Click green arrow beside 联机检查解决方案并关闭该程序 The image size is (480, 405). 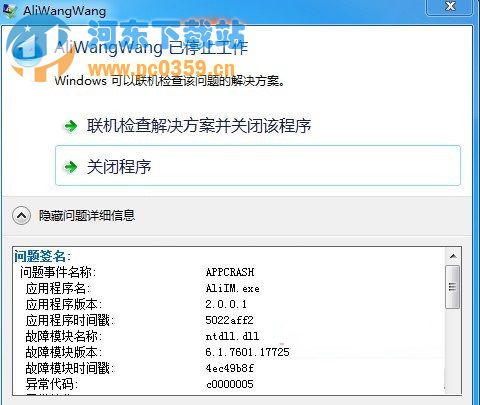pos(70,126)
